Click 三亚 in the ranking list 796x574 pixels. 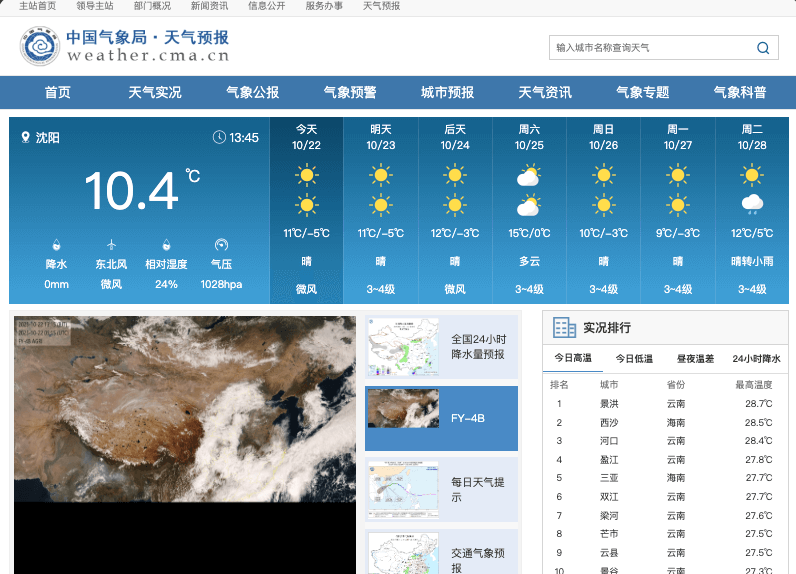coord(609,478)
